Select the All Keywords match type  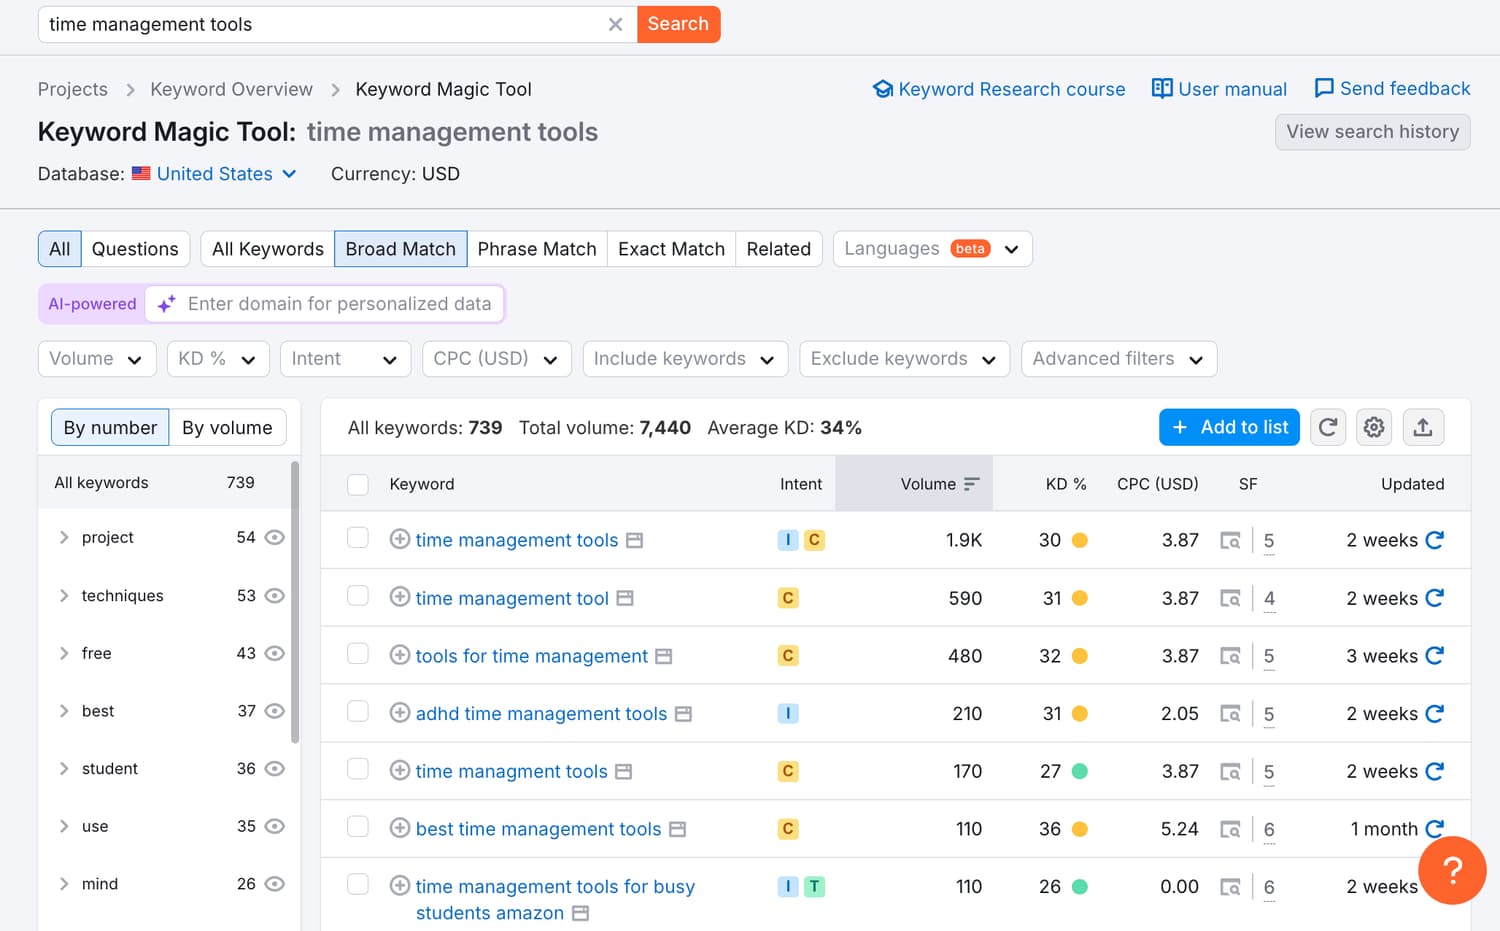tap(267, 249)
